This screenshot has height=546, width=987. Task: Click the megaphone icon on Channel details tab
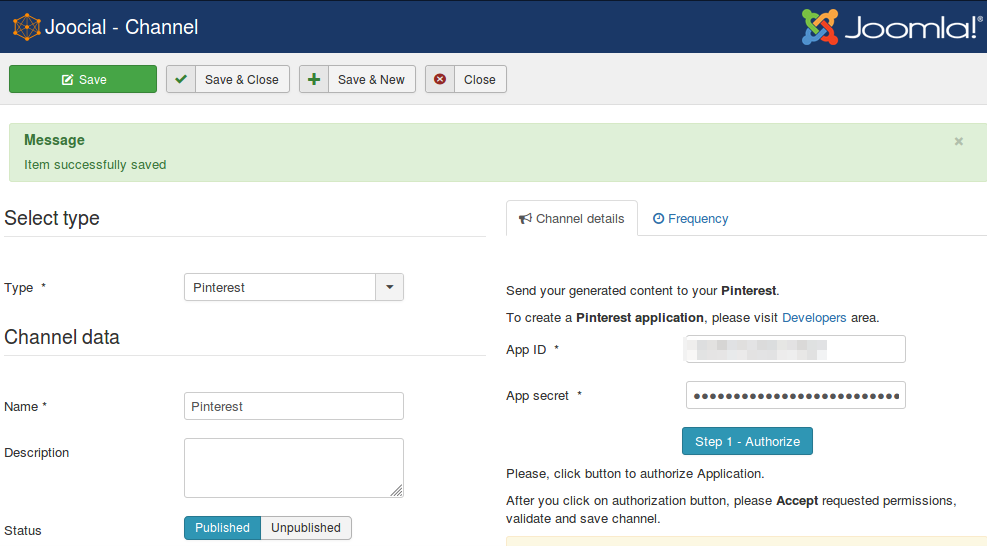525,219
